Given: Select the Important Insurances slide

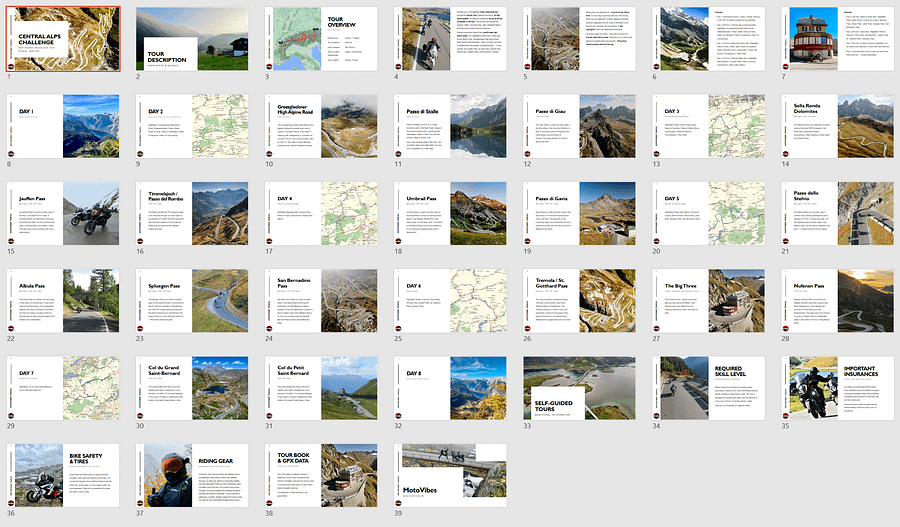Looking at the screenshot, I should (838, 388).
